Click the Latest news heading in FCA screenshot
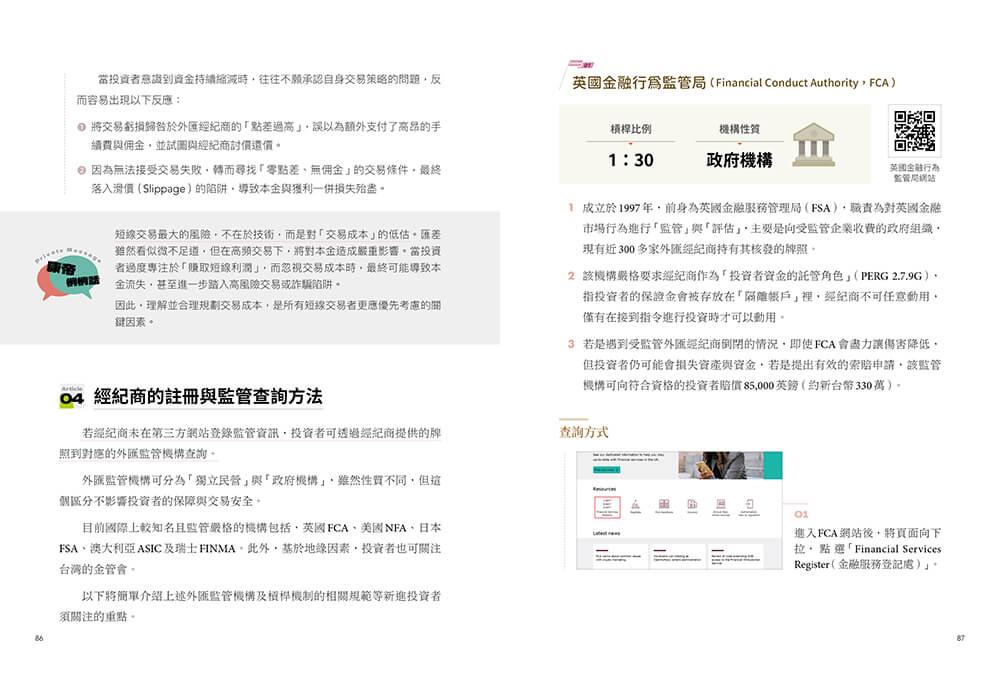This screenshot has height=677, width=1000. click(x=607, y=533)
